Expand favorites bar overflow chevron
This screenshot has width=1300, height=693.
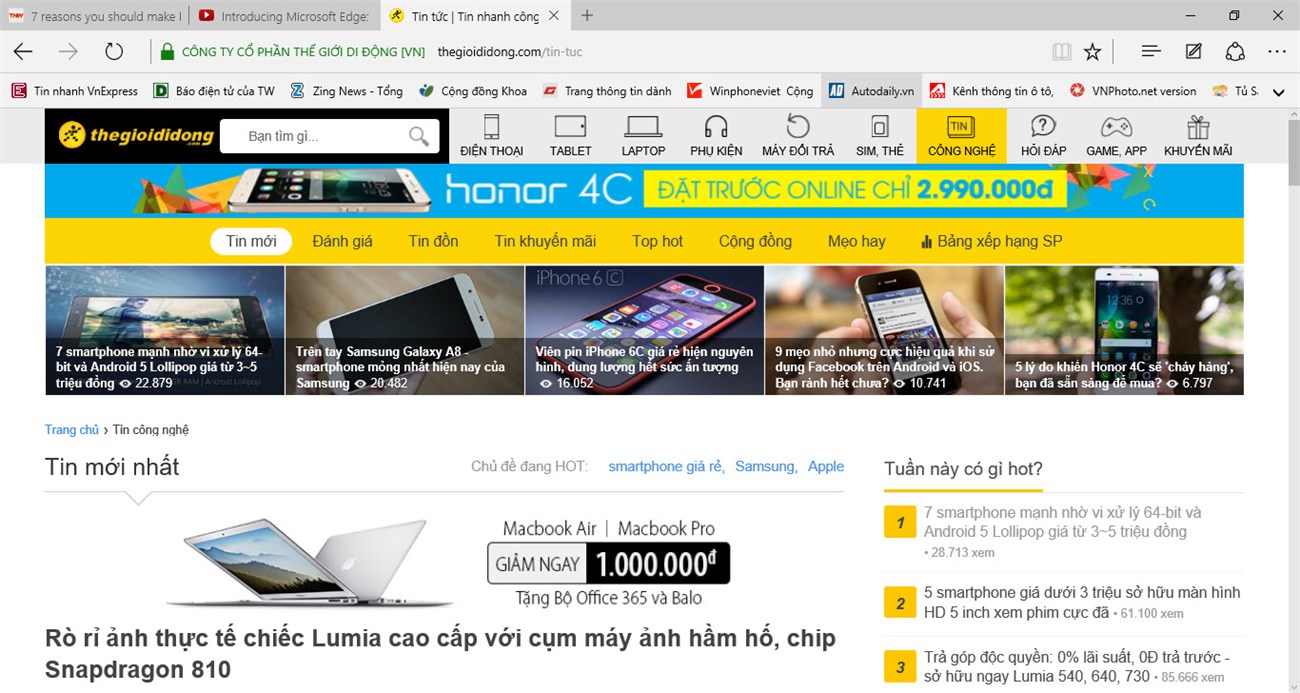click(1278, 91)
